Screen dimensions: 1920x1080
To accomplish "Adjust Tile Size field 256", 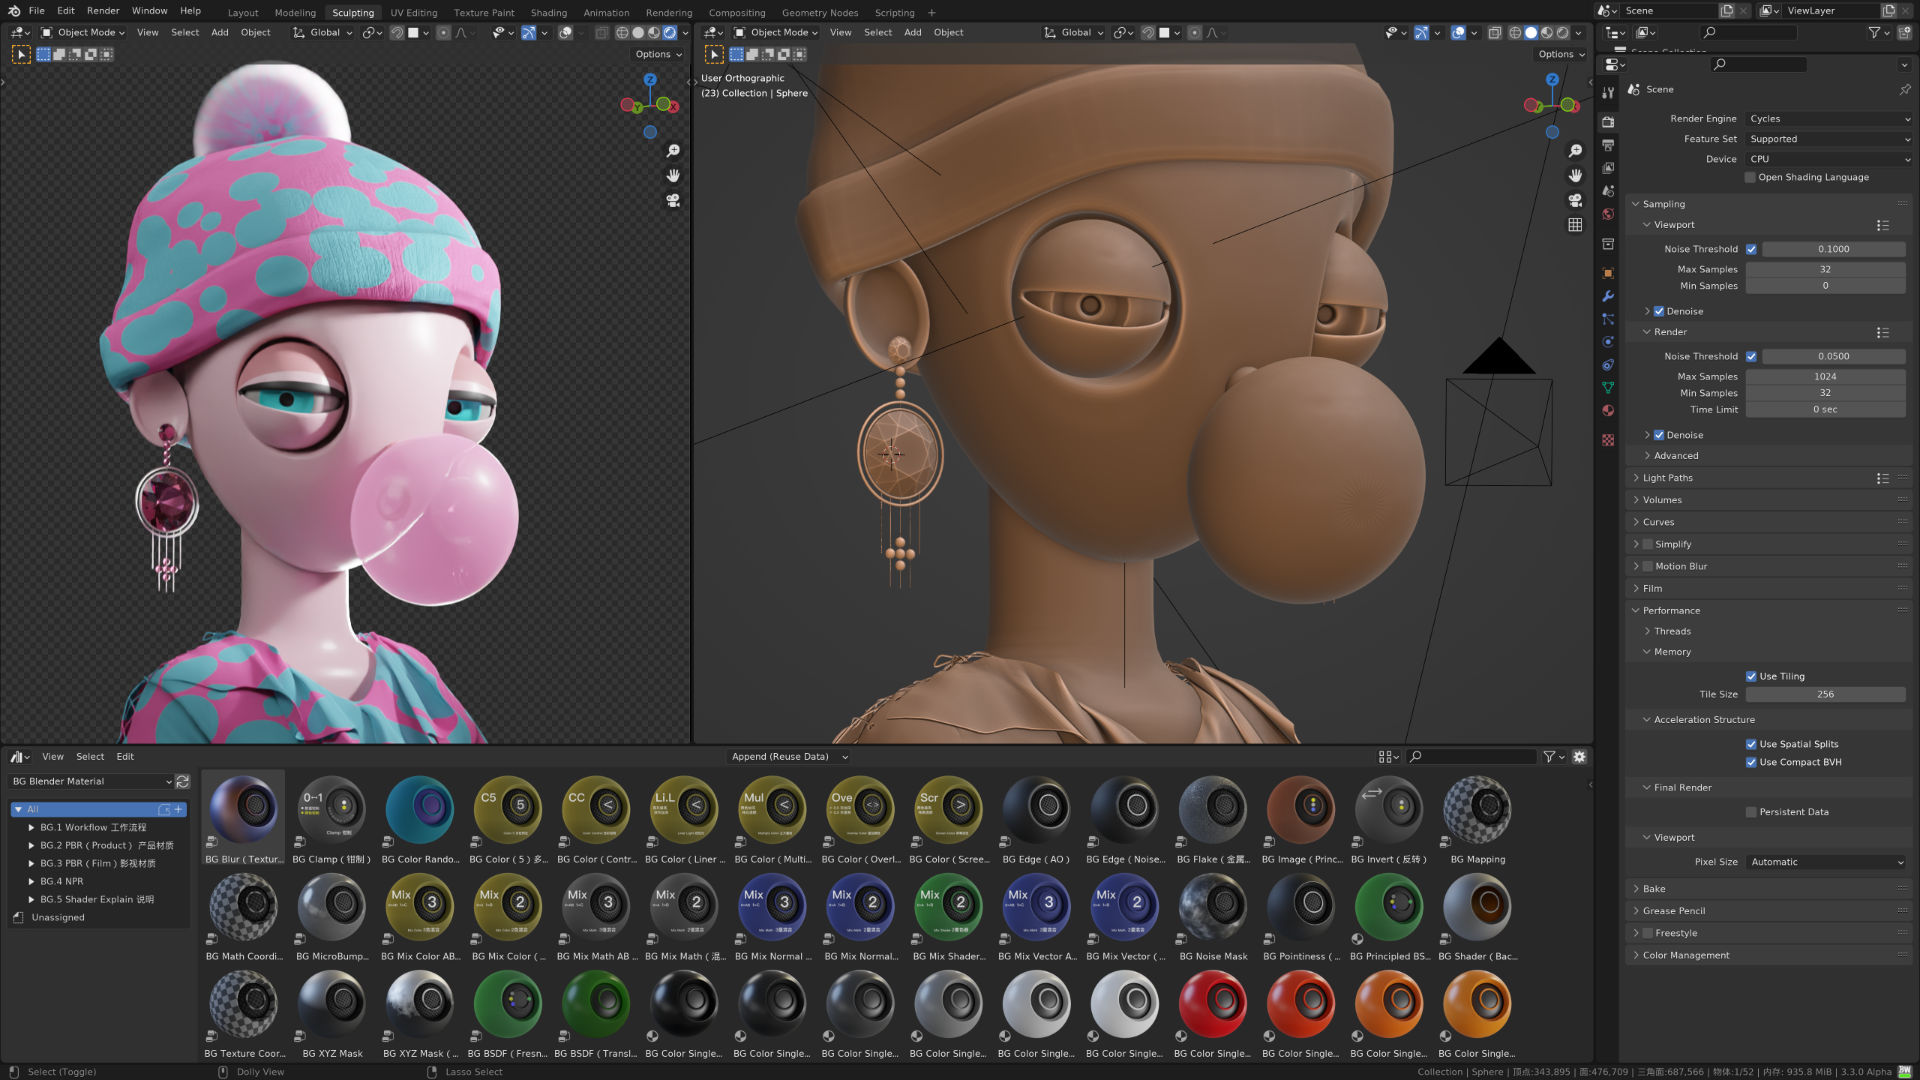I will 1825,694.
